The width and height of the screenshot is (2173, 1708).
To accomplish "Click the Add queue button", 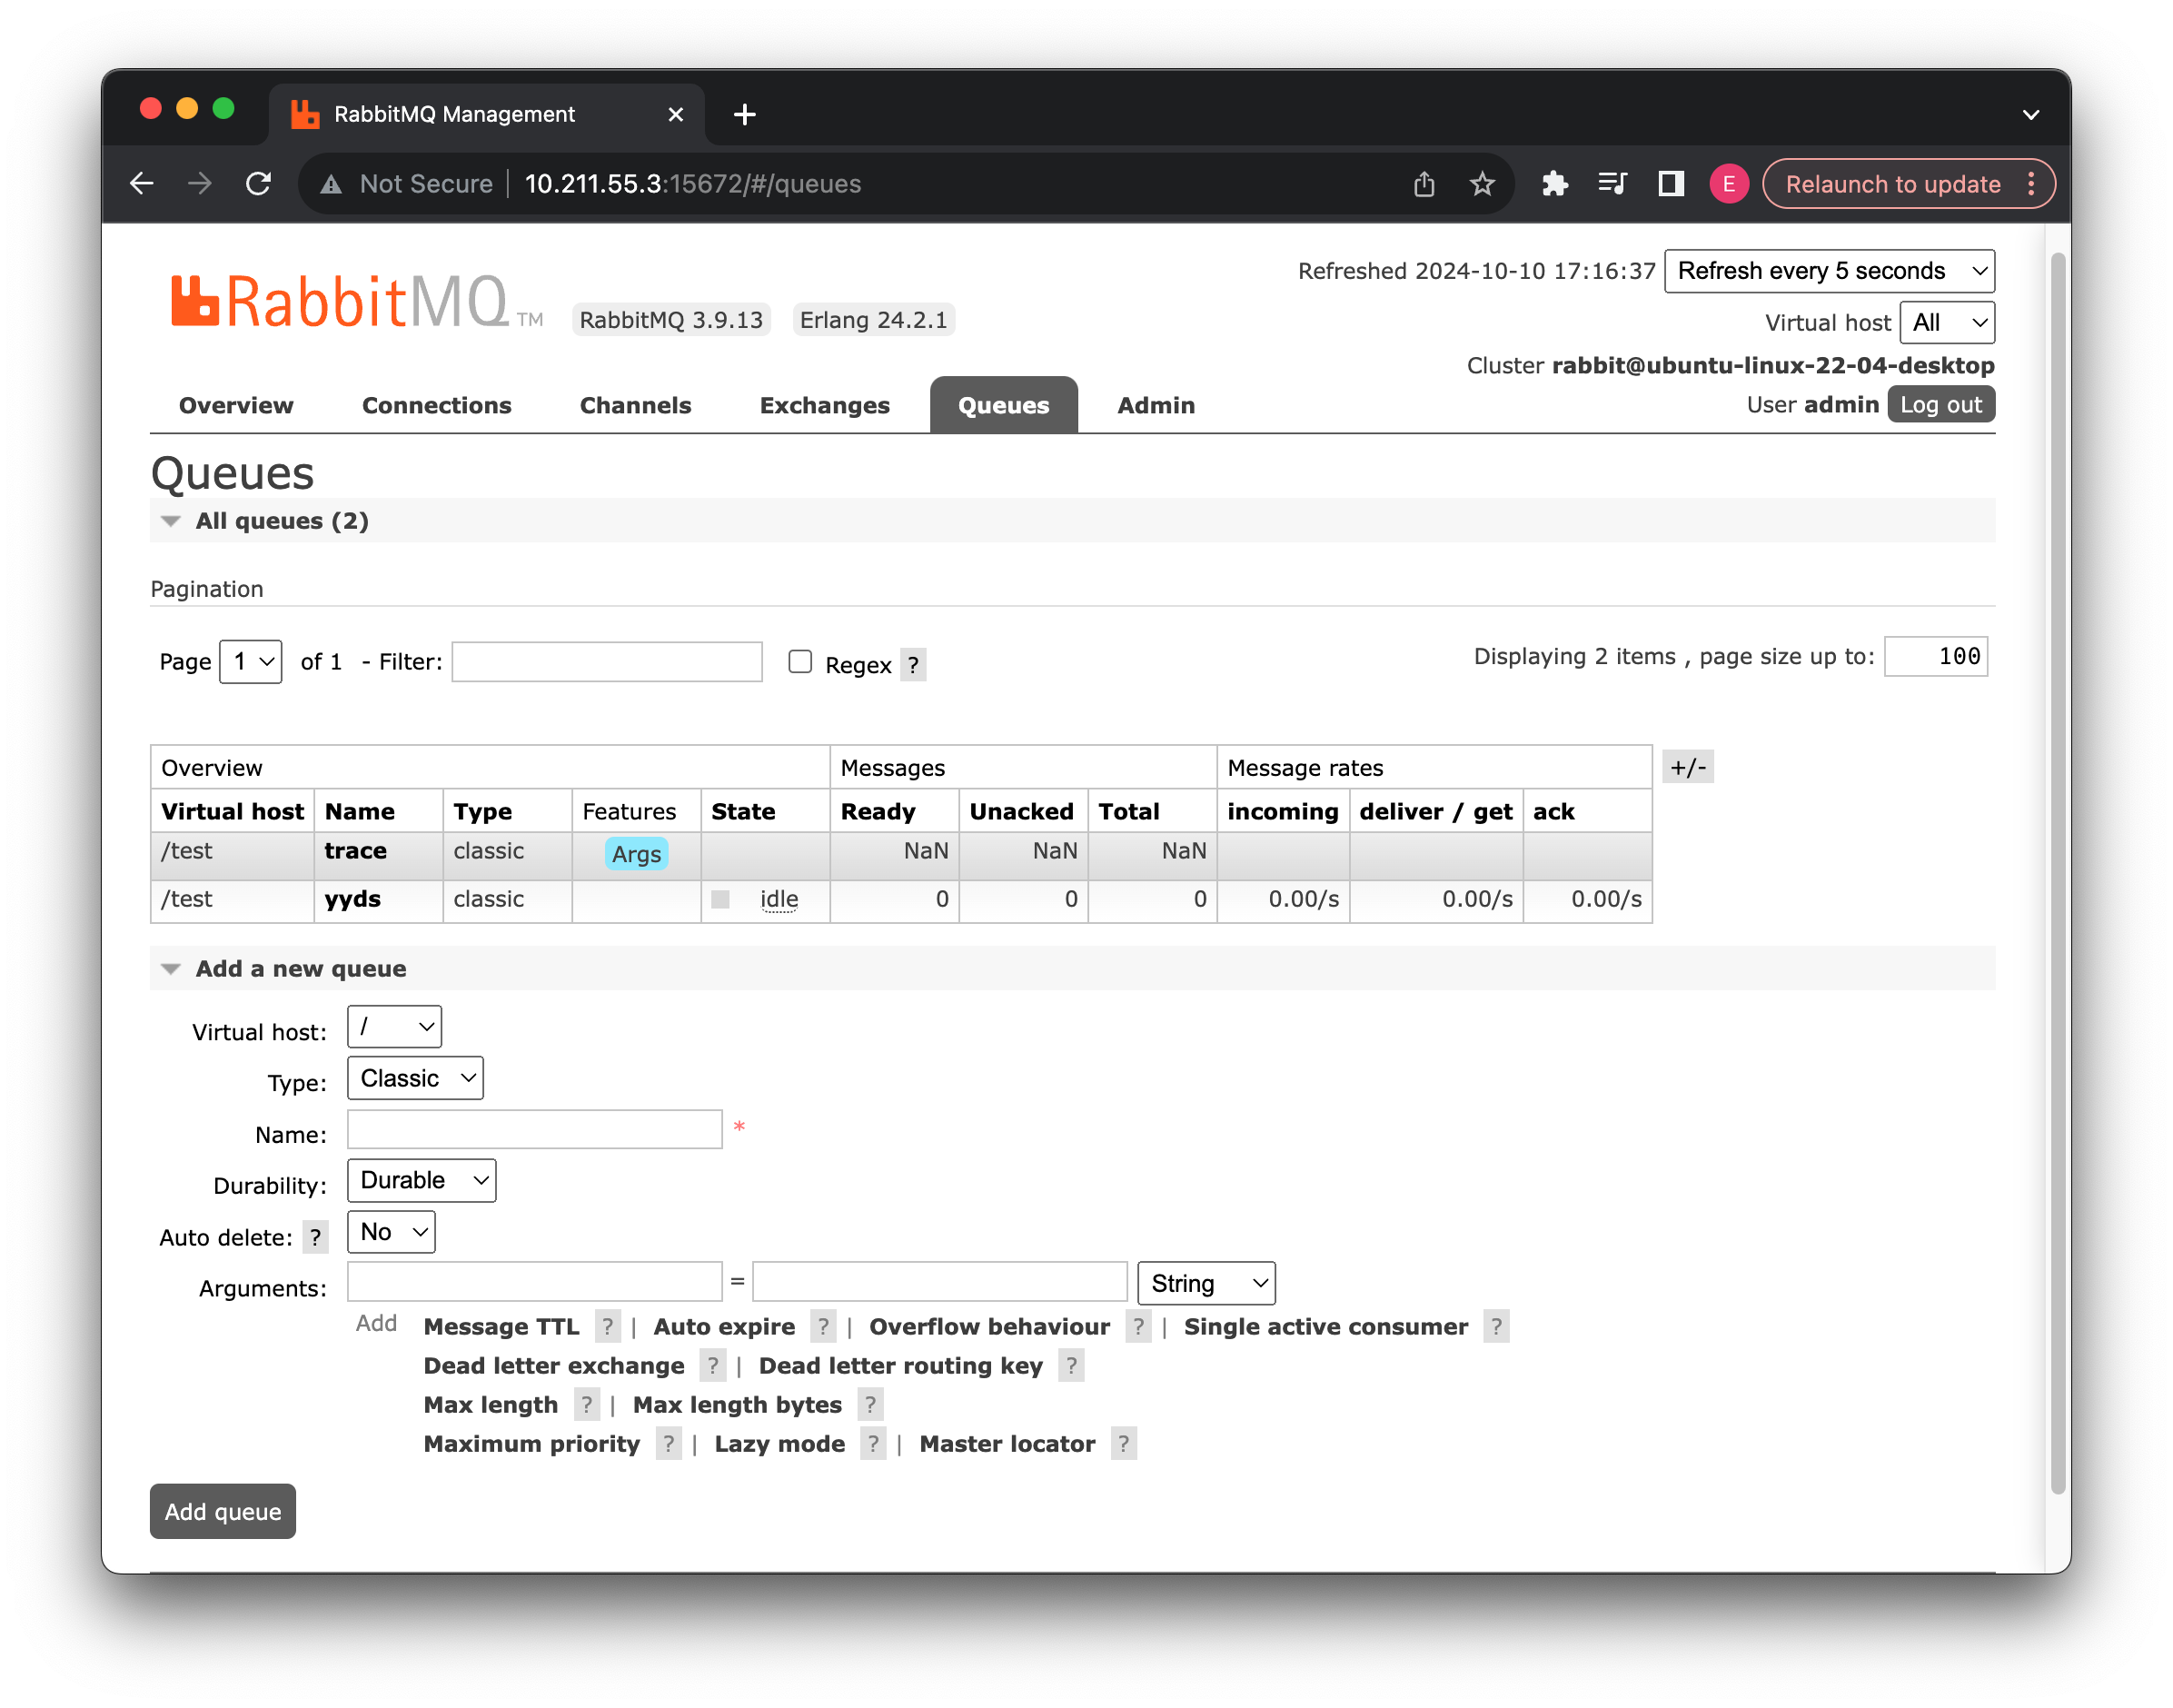I will pyautogui.click(x=223, y=1511).
